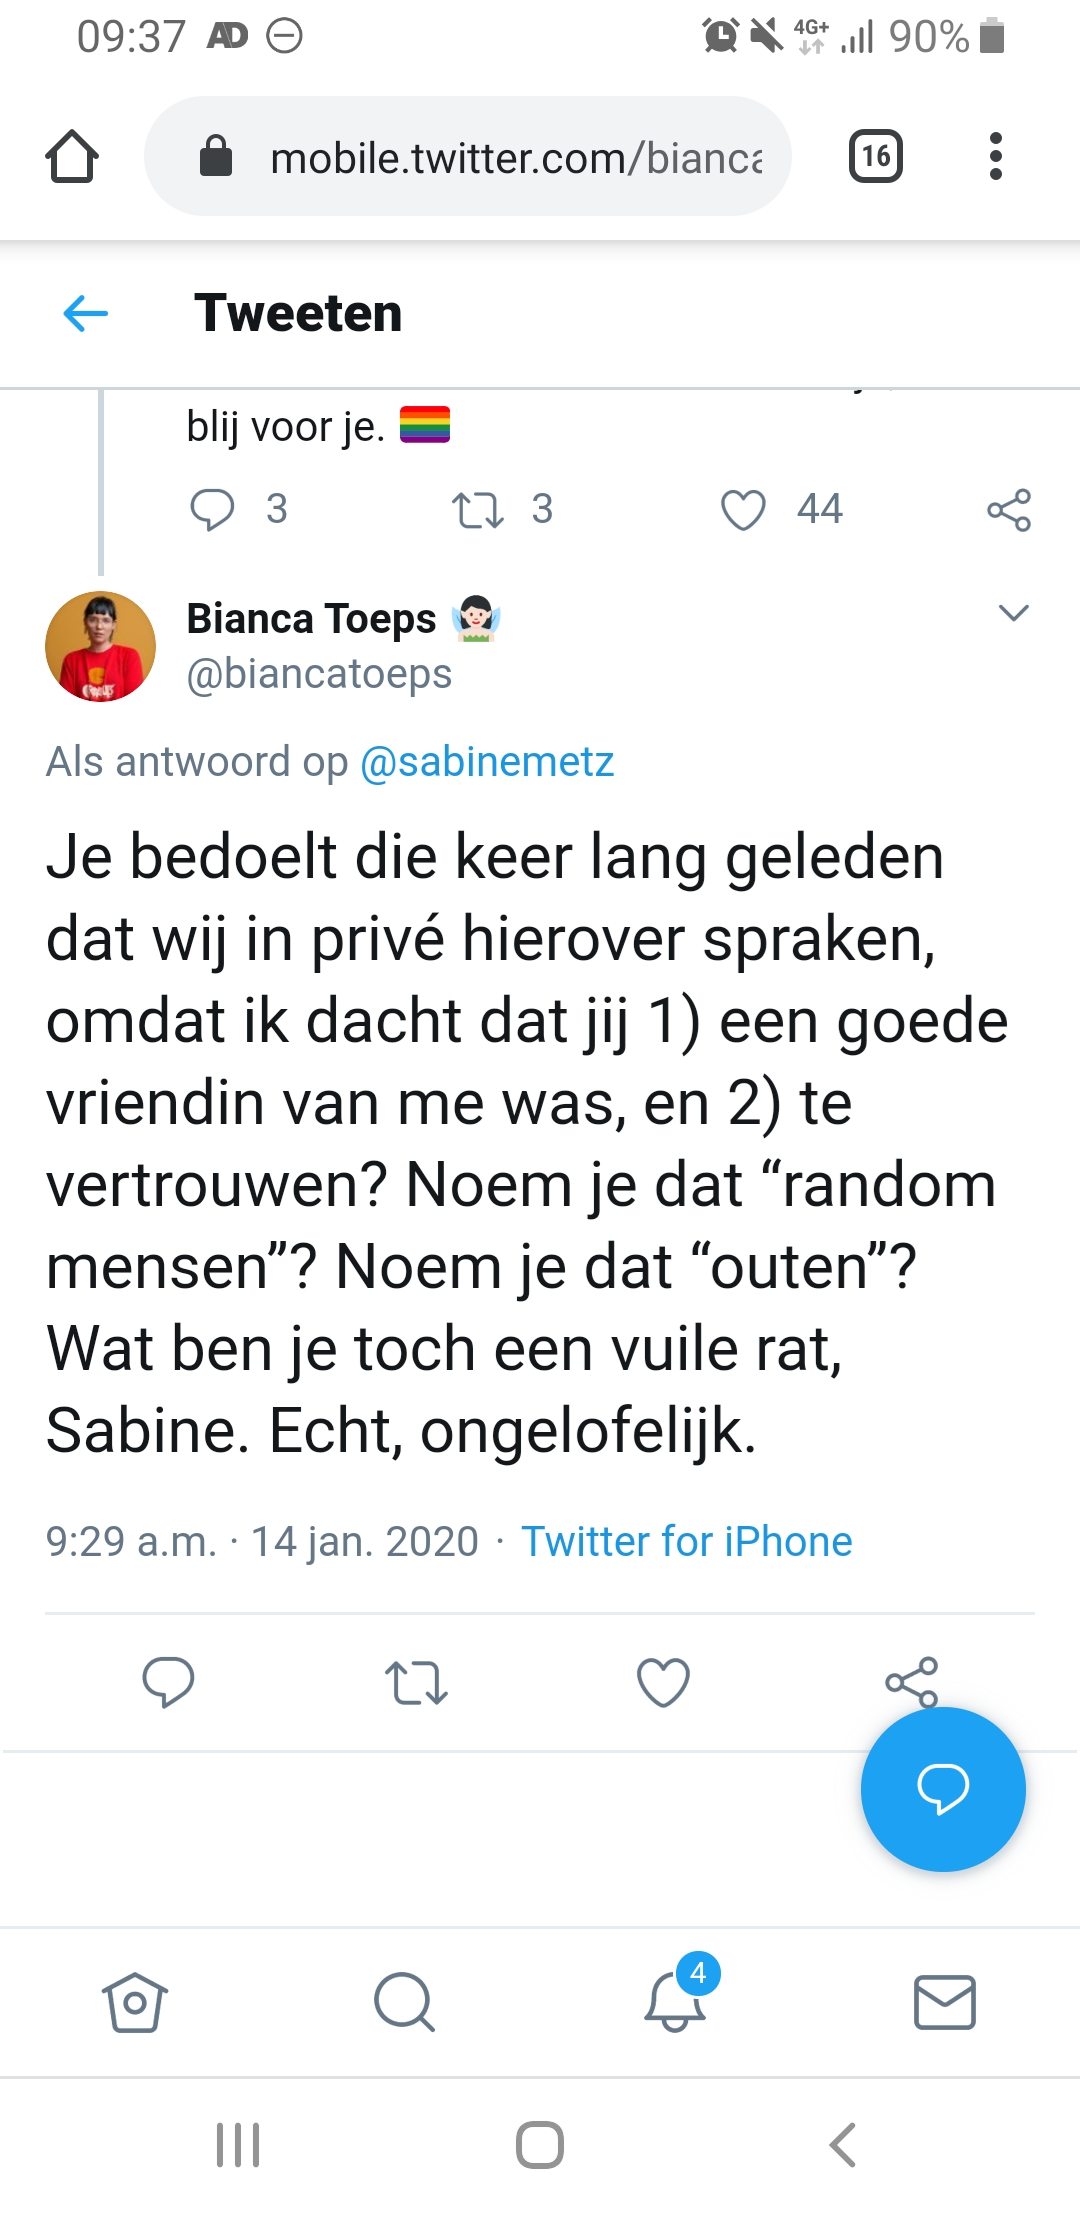Reply to the tweet with 3 replies
Image resolution: width=1080 pixels, height=2220 pixels.
(212, 509)
